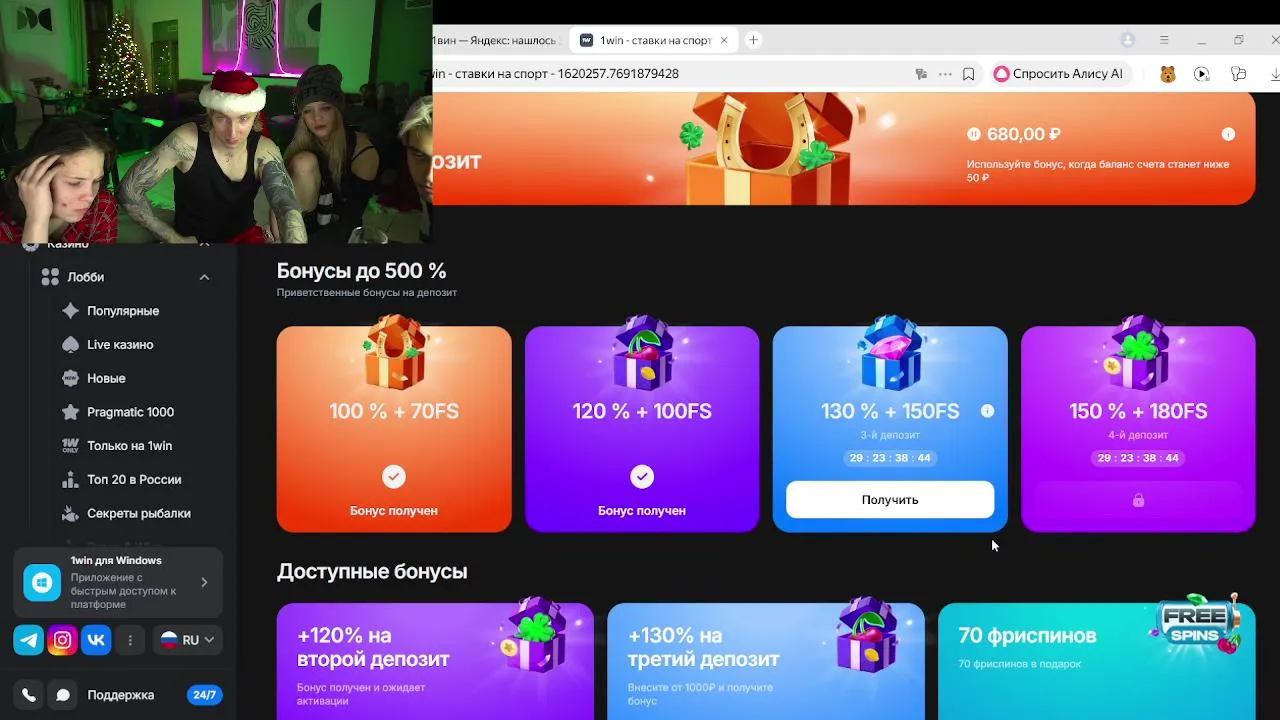
Task: Click the Live казино spade icon
Action: (70, 345)
